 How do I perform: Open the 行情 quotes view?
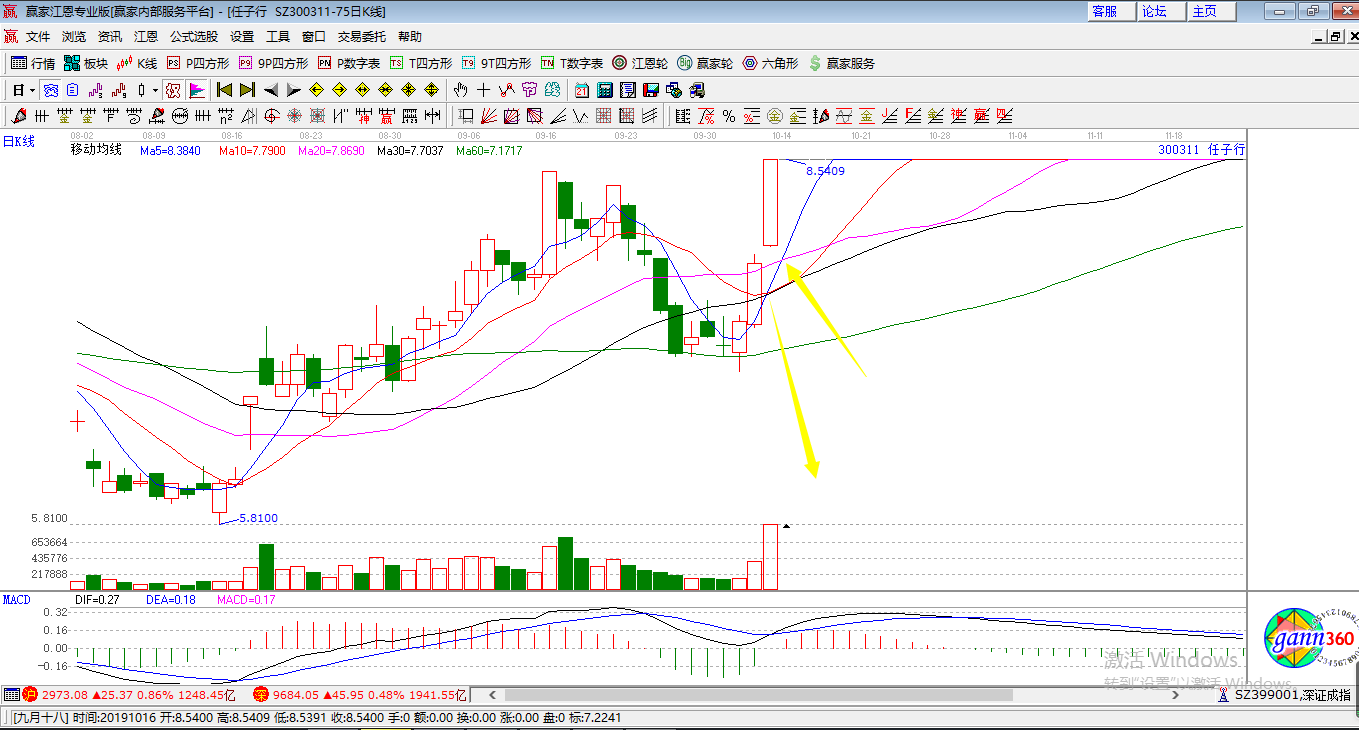33,63
